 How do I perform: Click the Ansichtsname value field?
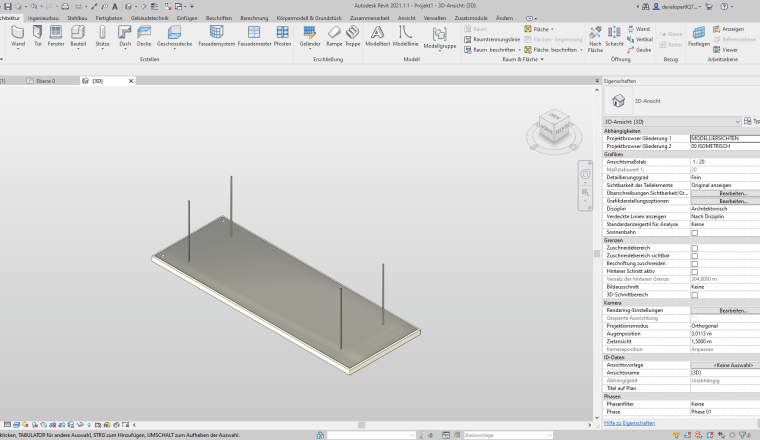pos(723,372)
